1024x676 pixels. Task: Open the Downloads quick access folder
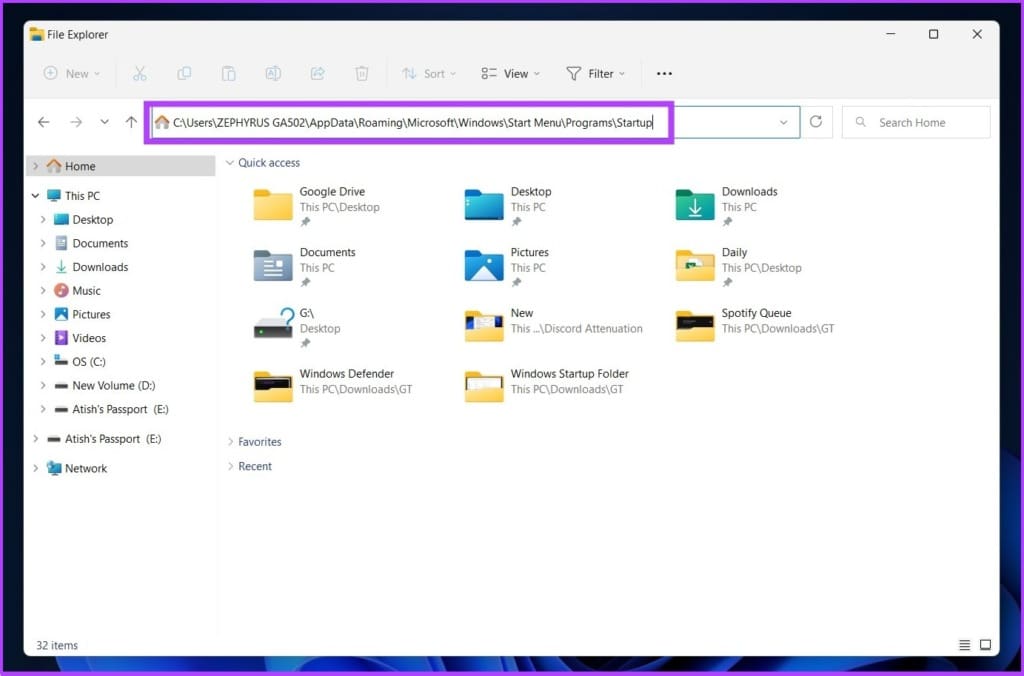726,206
